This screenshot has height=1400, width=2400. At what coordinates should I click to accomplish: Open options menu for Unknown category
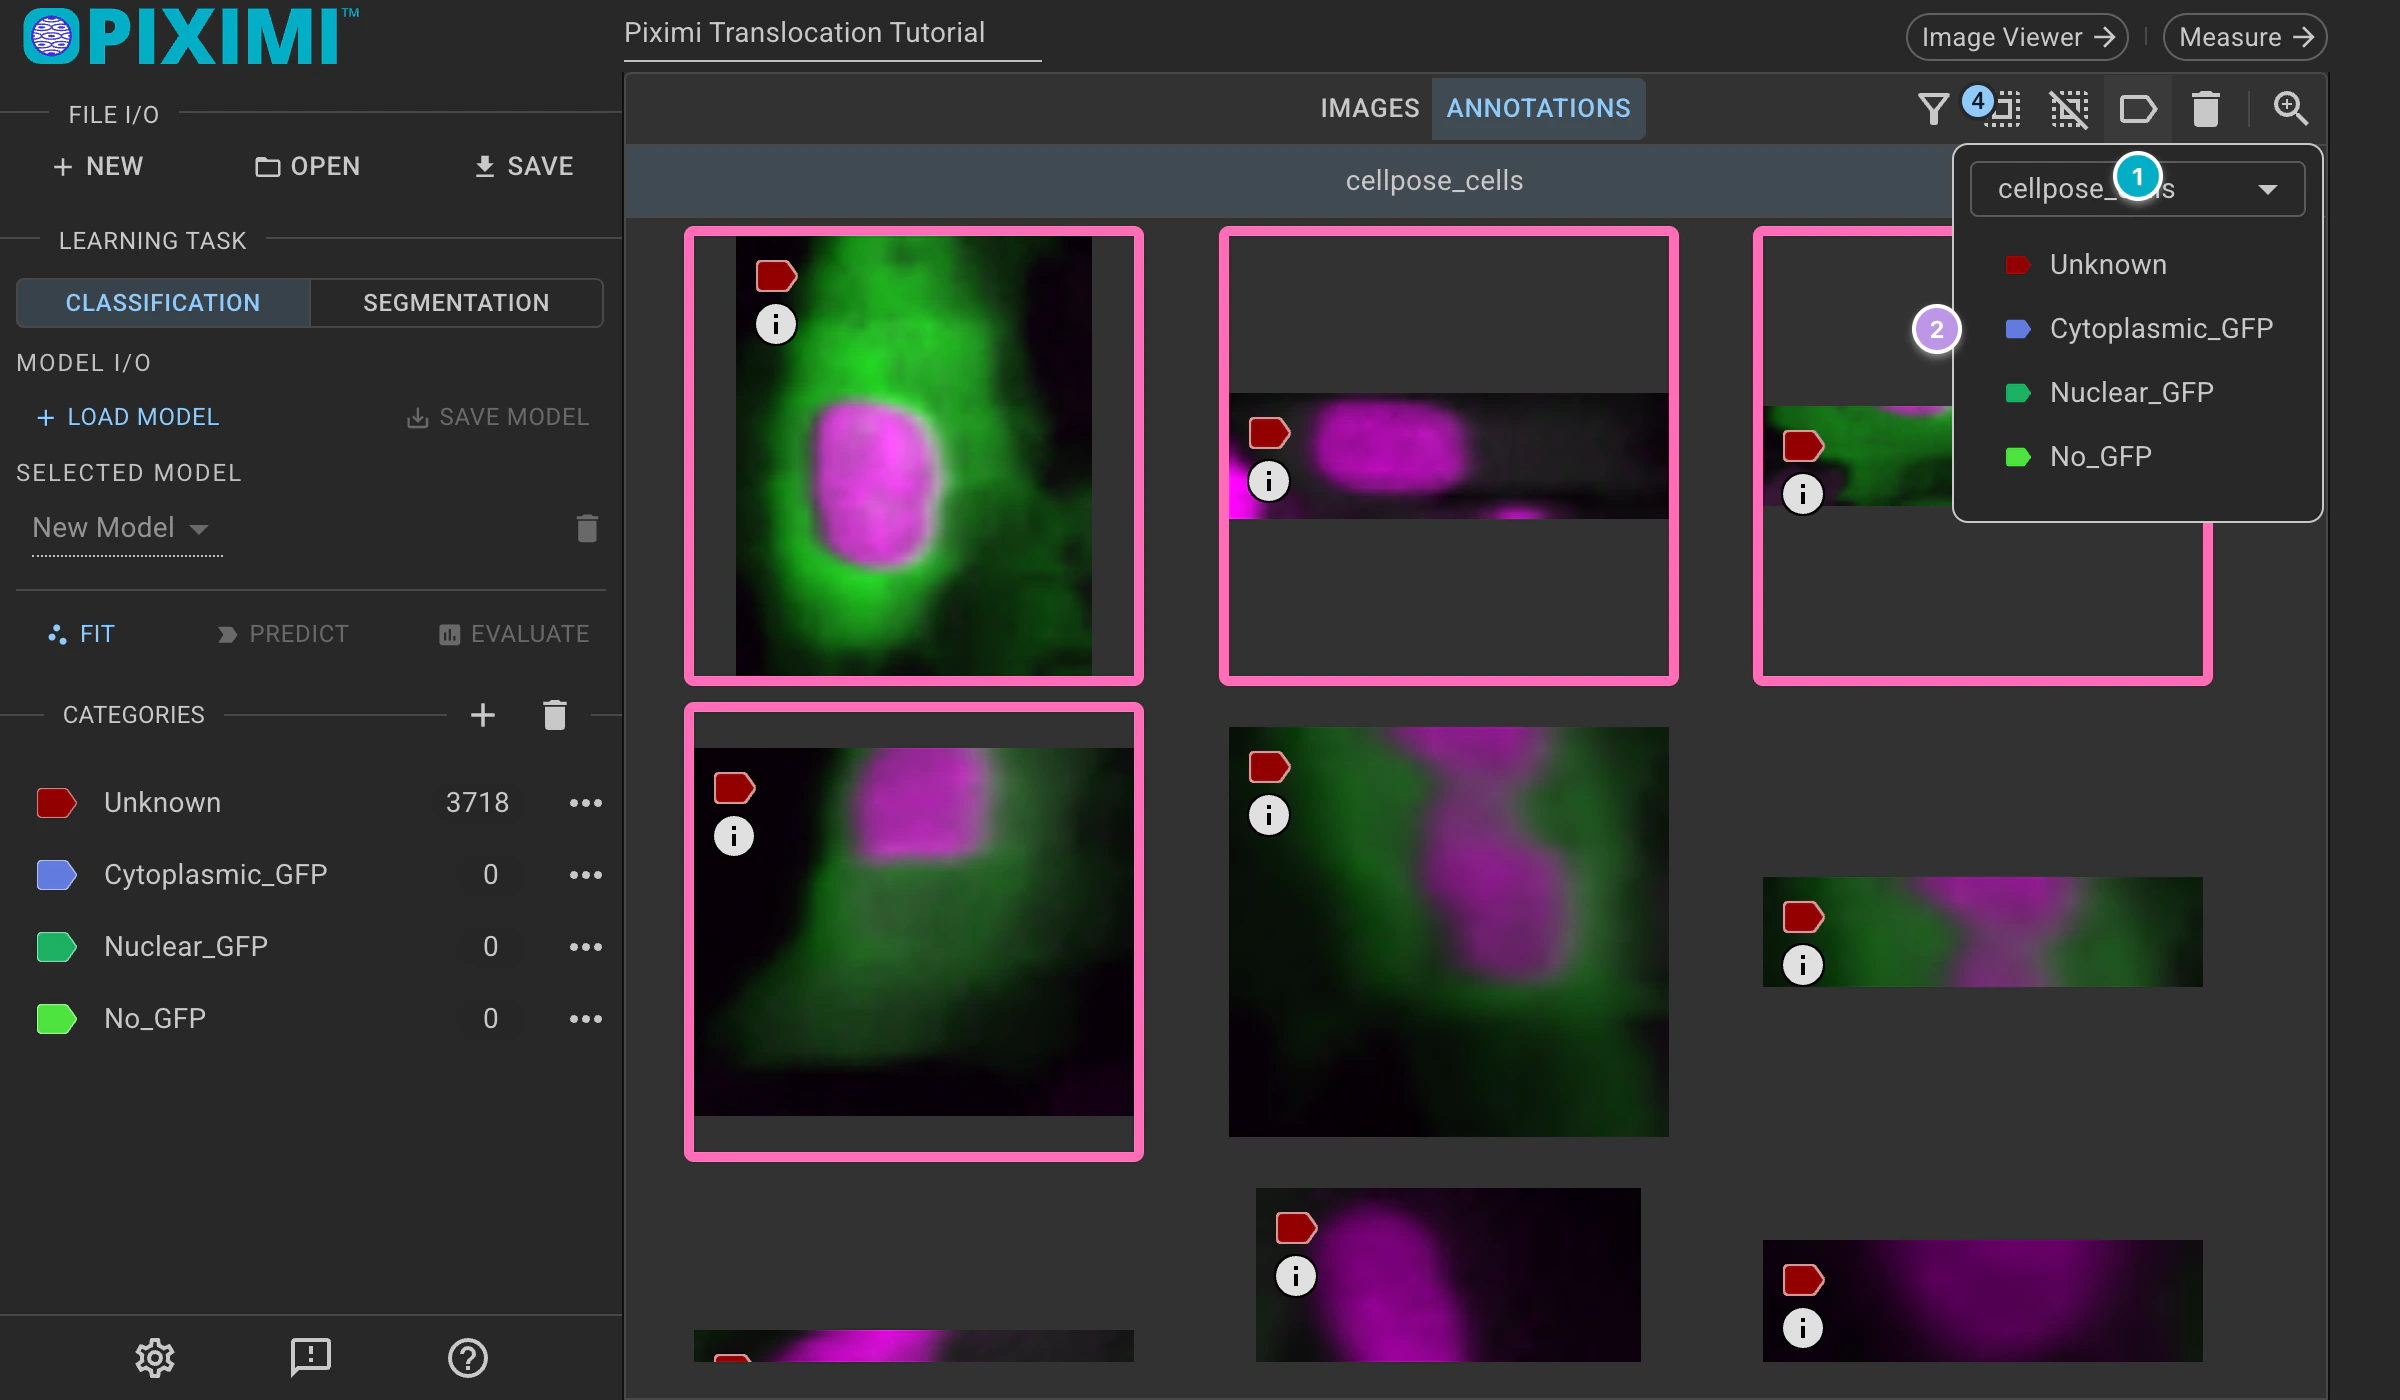coord(586,803)
